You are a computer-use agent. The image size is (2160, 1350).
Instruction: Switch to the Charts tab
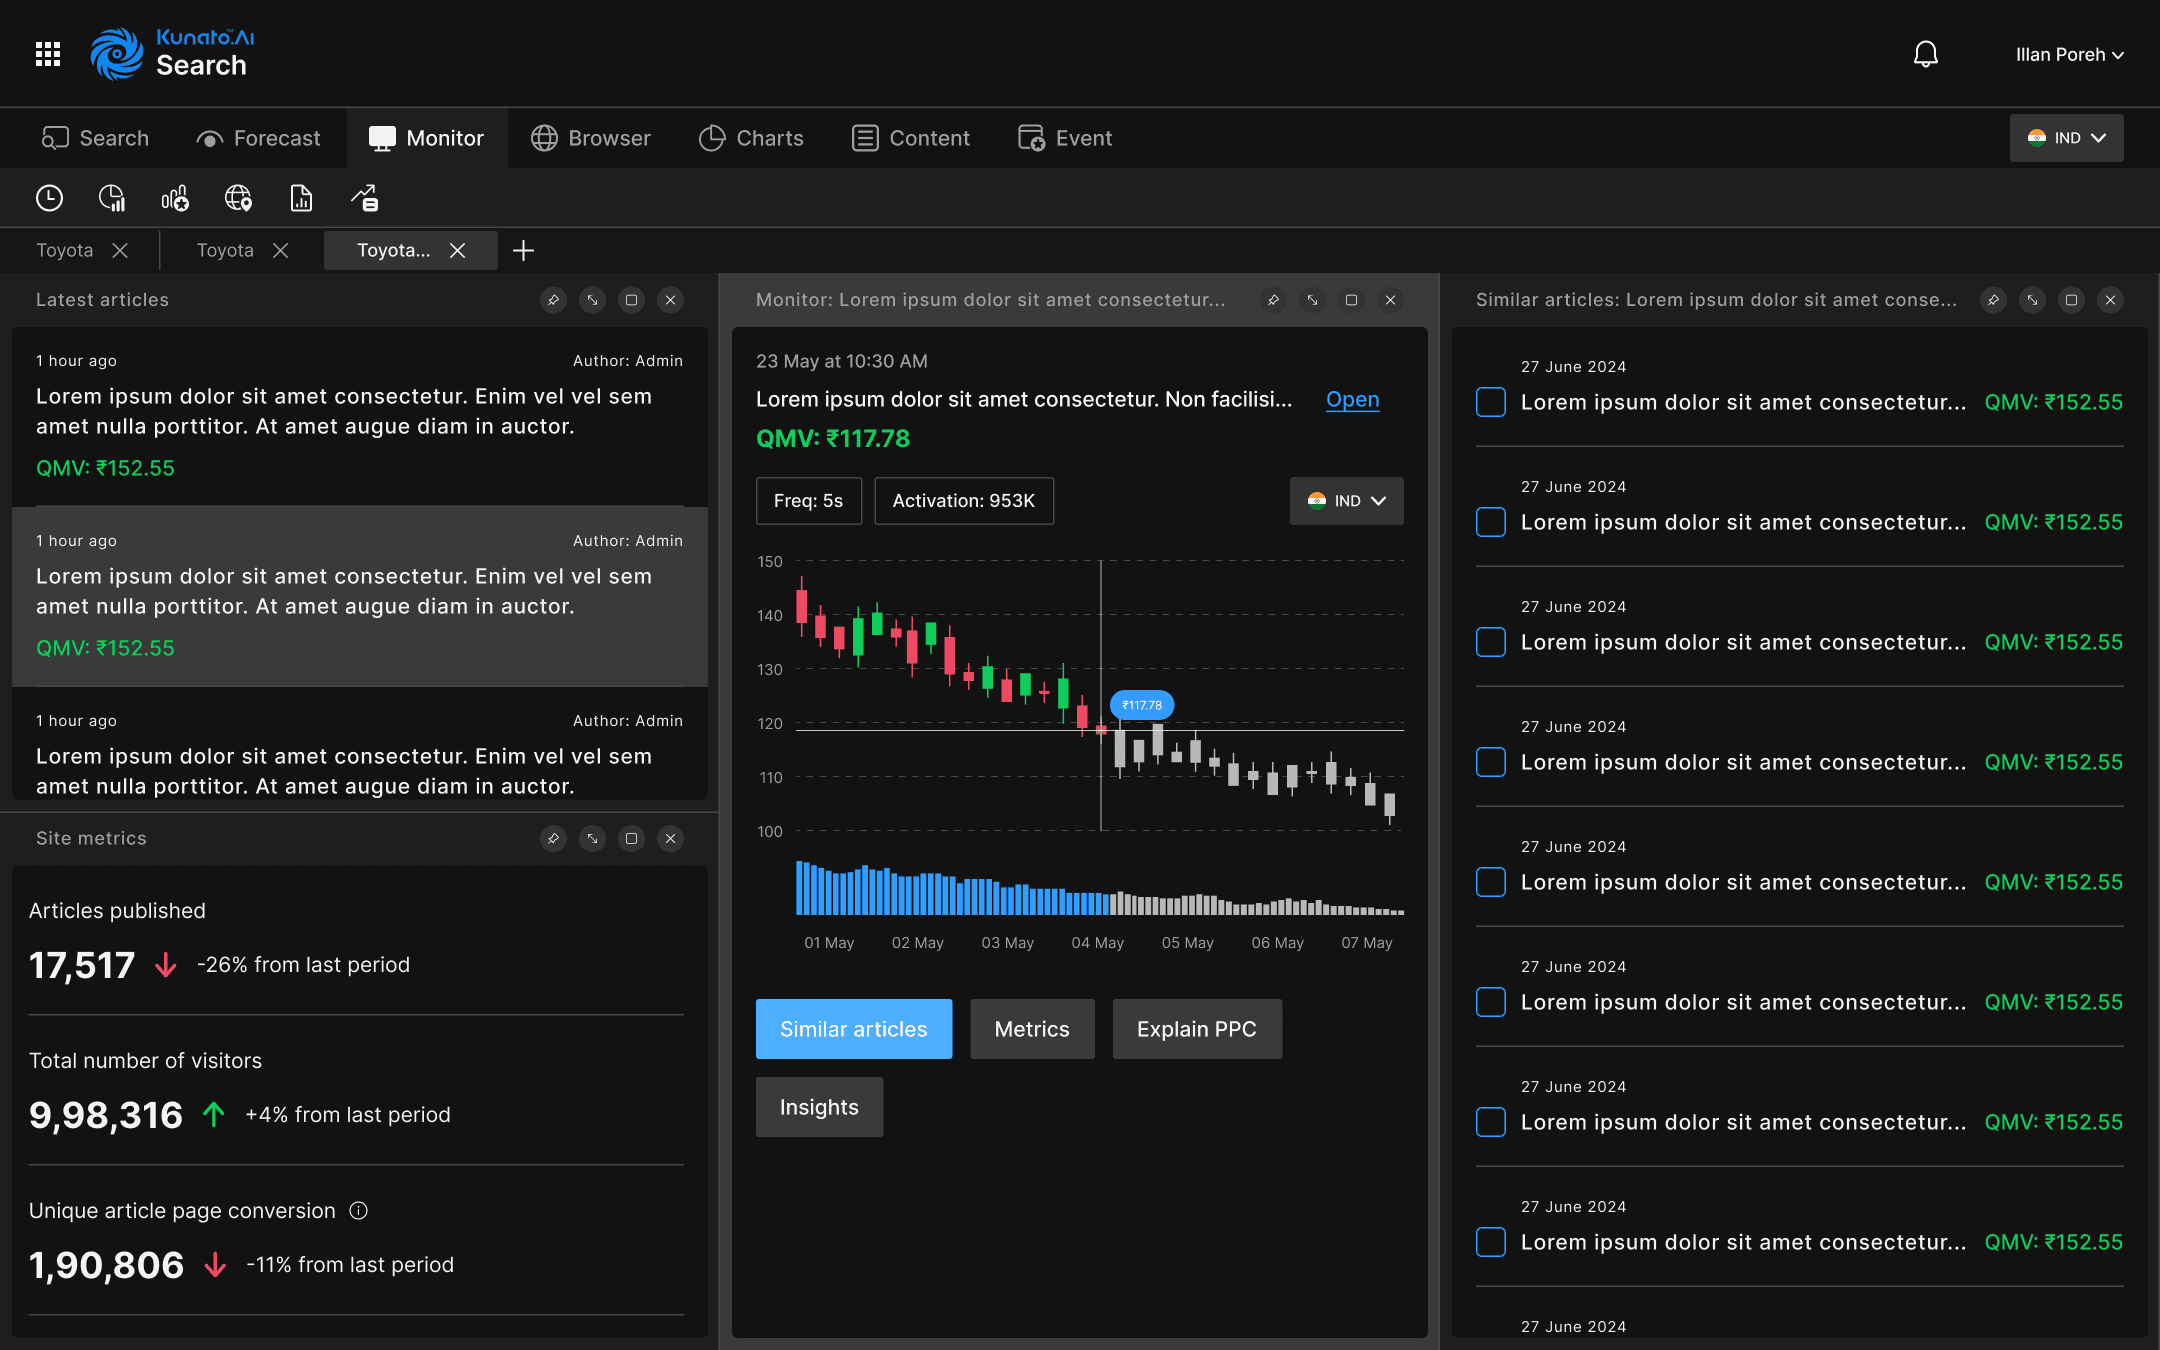(751, 138)
